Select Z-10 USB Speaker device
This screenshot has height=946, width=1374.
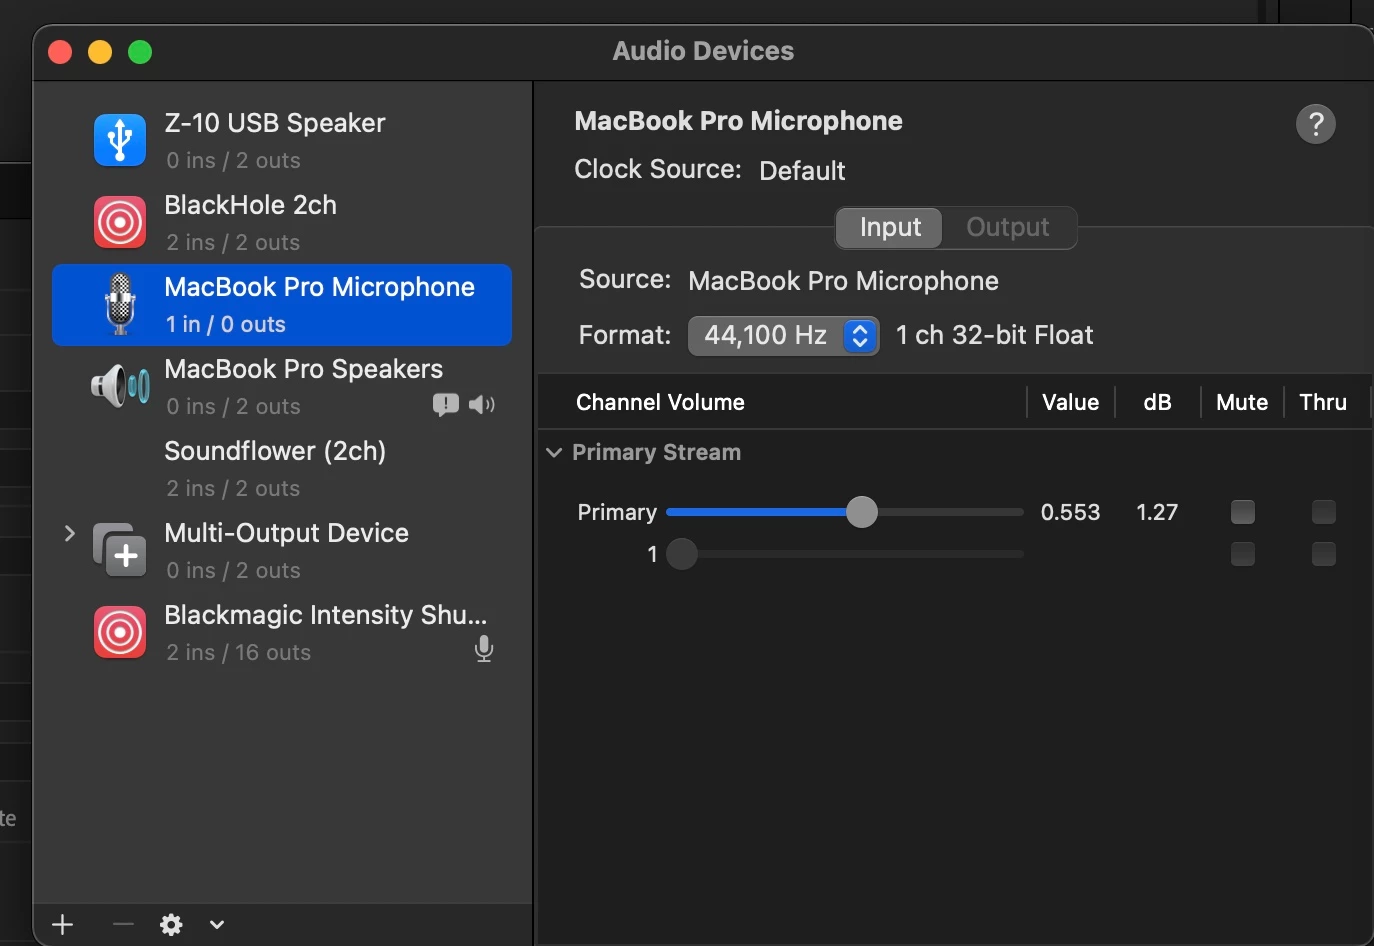click(282, 141)
